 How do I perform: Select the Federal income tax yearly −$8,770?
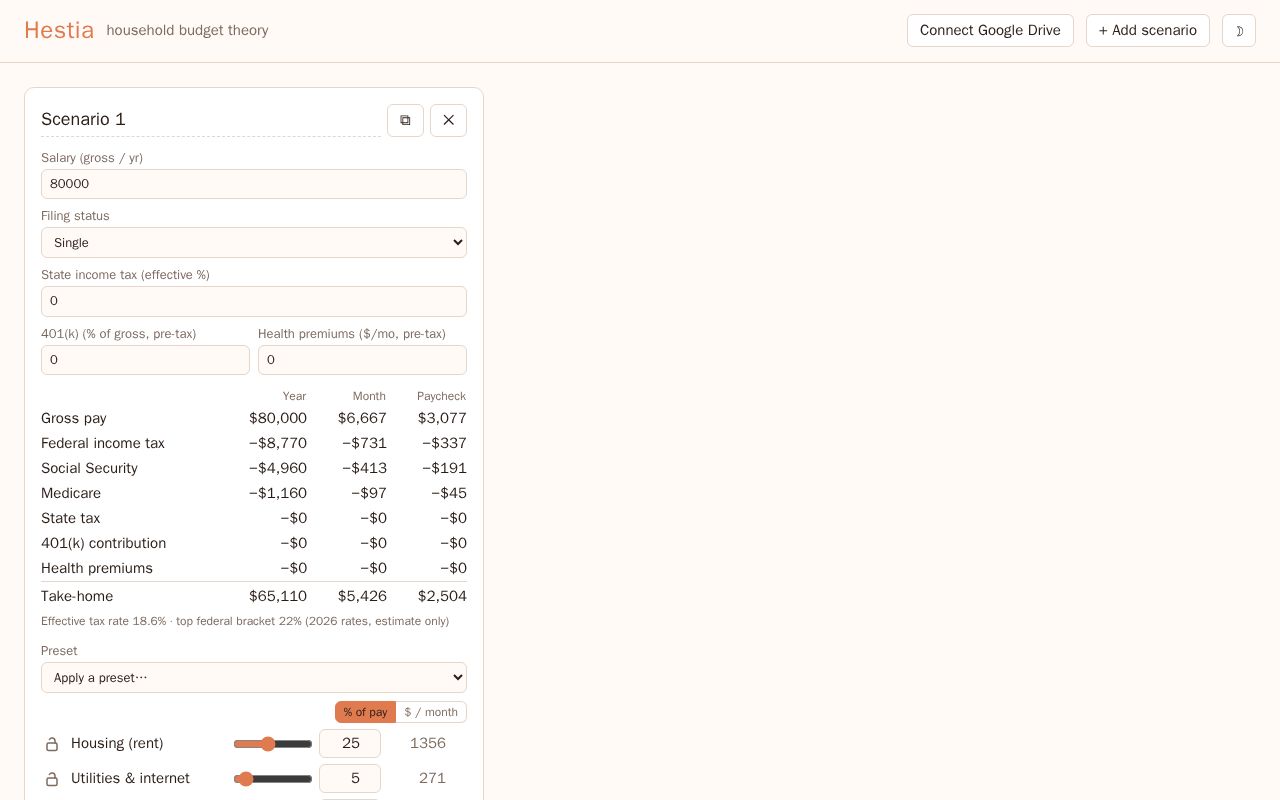(x=278, y=443)
